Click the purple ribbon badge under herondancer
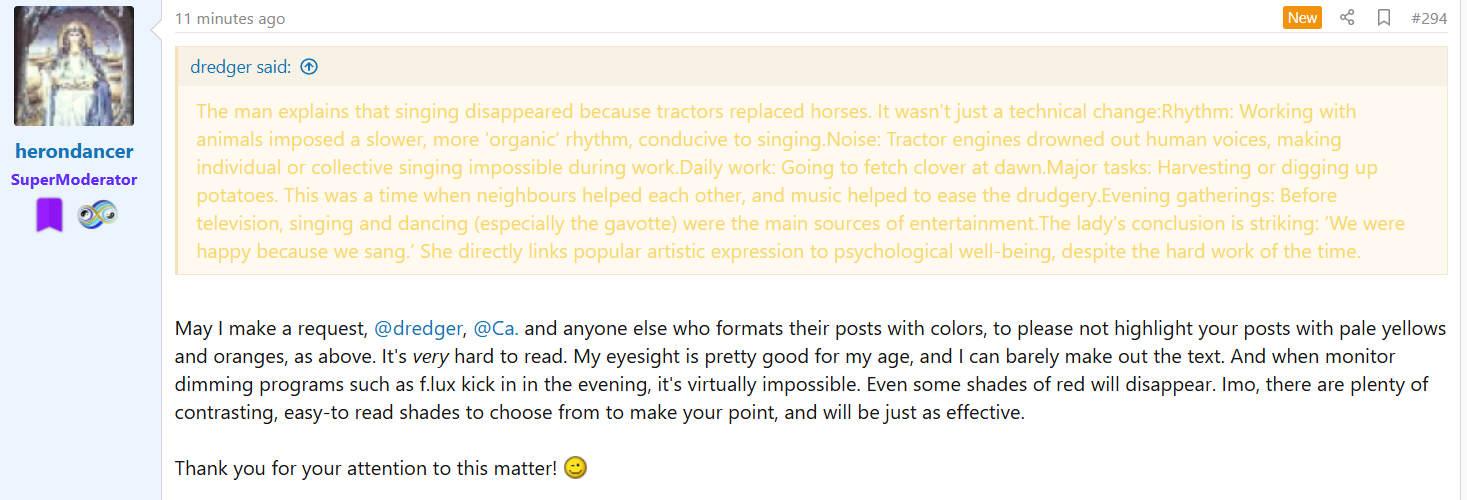Viewport: 1467px width, 500px height. tap(49, 215)
